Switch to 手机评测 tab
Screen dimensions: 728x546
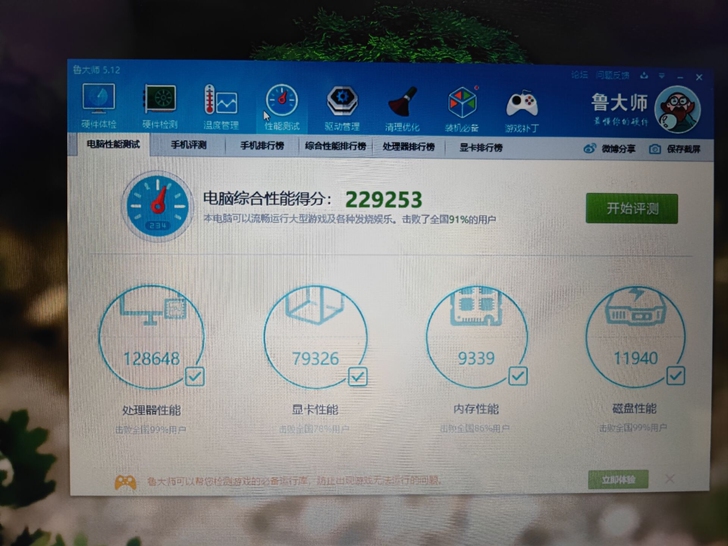pyautogui.click(x=188, y=145)
